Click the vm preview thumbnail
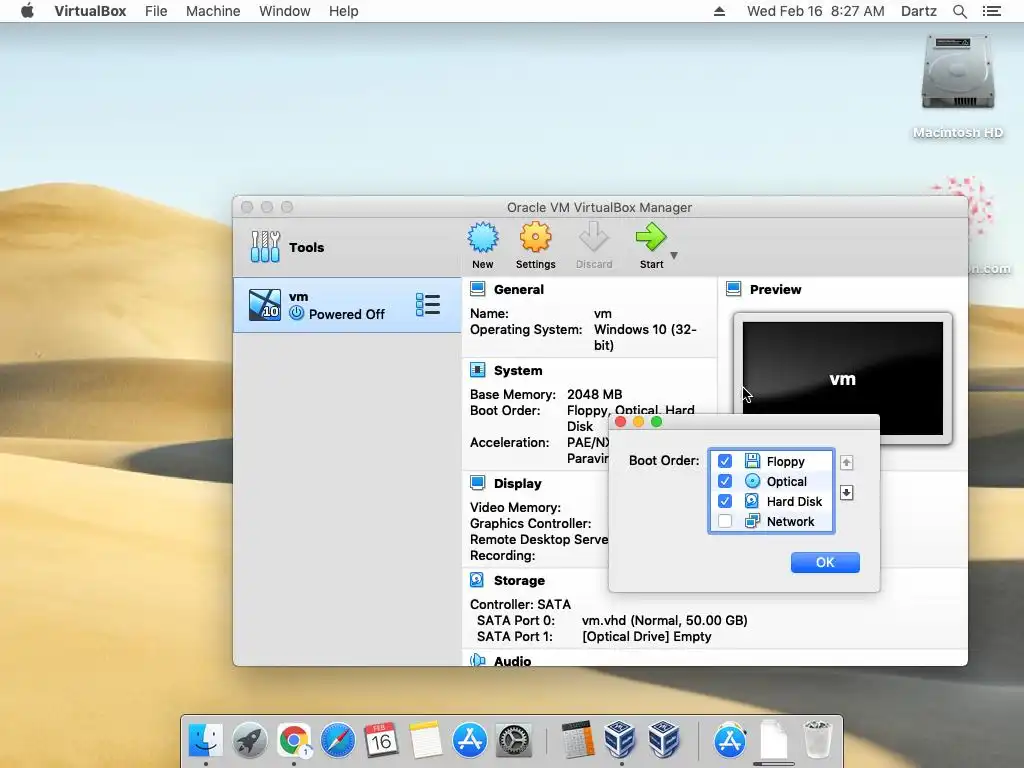Image resolution: width=1024 pixels, height=768 pixels. coord(842,379)
